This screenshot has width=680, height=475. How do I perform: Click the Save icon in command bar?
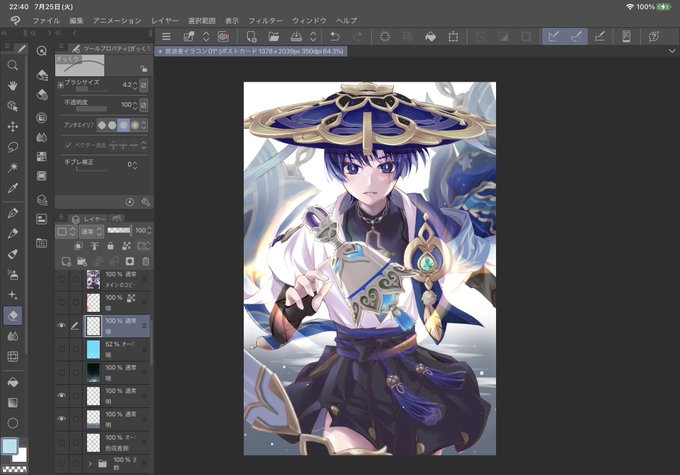click(x=296, y=36)
